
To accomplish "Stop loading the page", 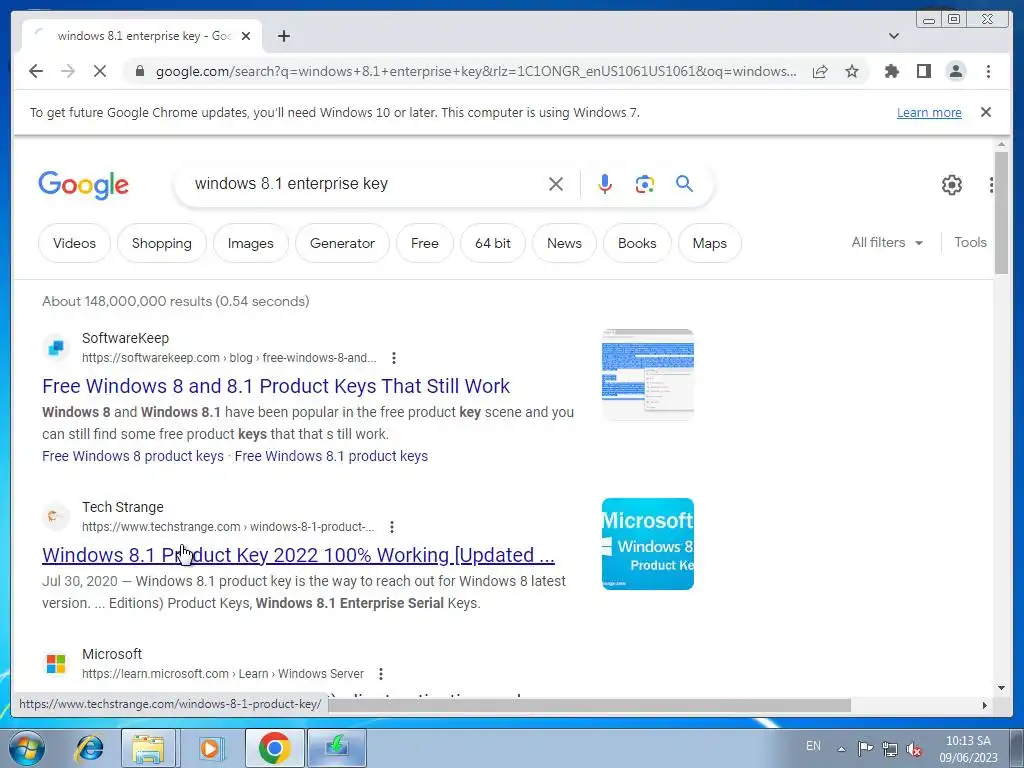I will click(99, 71).
